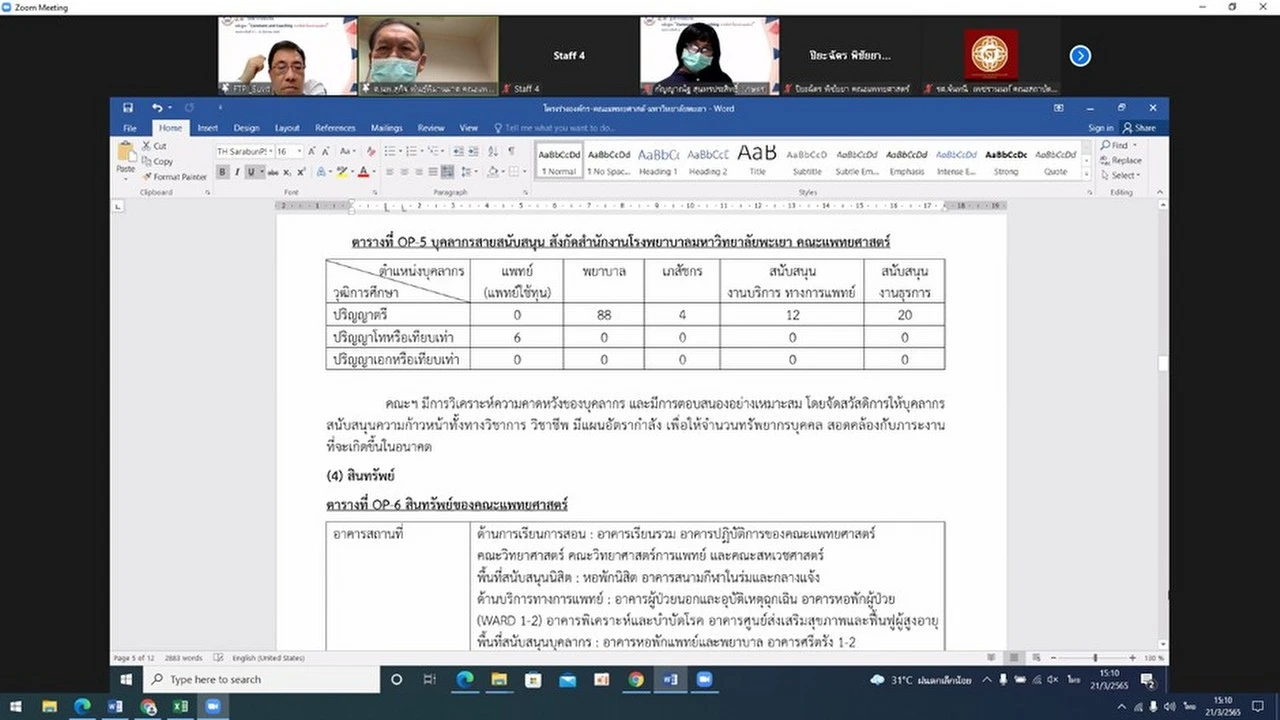The width and height of the screenshot is (1280, 720).
Task: Expand bullet list options
Action: coord(400,151)
